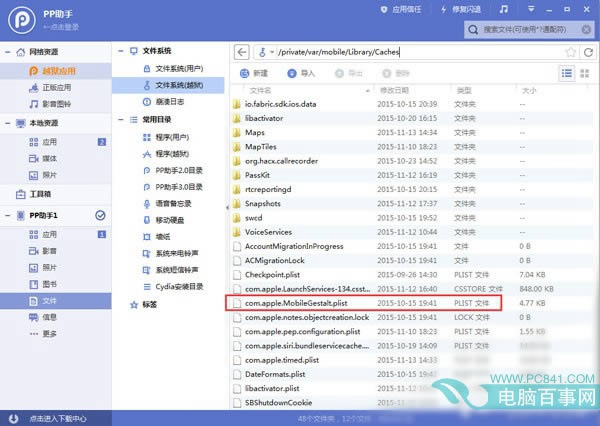Open the download center icon at bottom left
Image resolution: width=600 pixels, height=426 pixels.
click(x=13, y=418)
